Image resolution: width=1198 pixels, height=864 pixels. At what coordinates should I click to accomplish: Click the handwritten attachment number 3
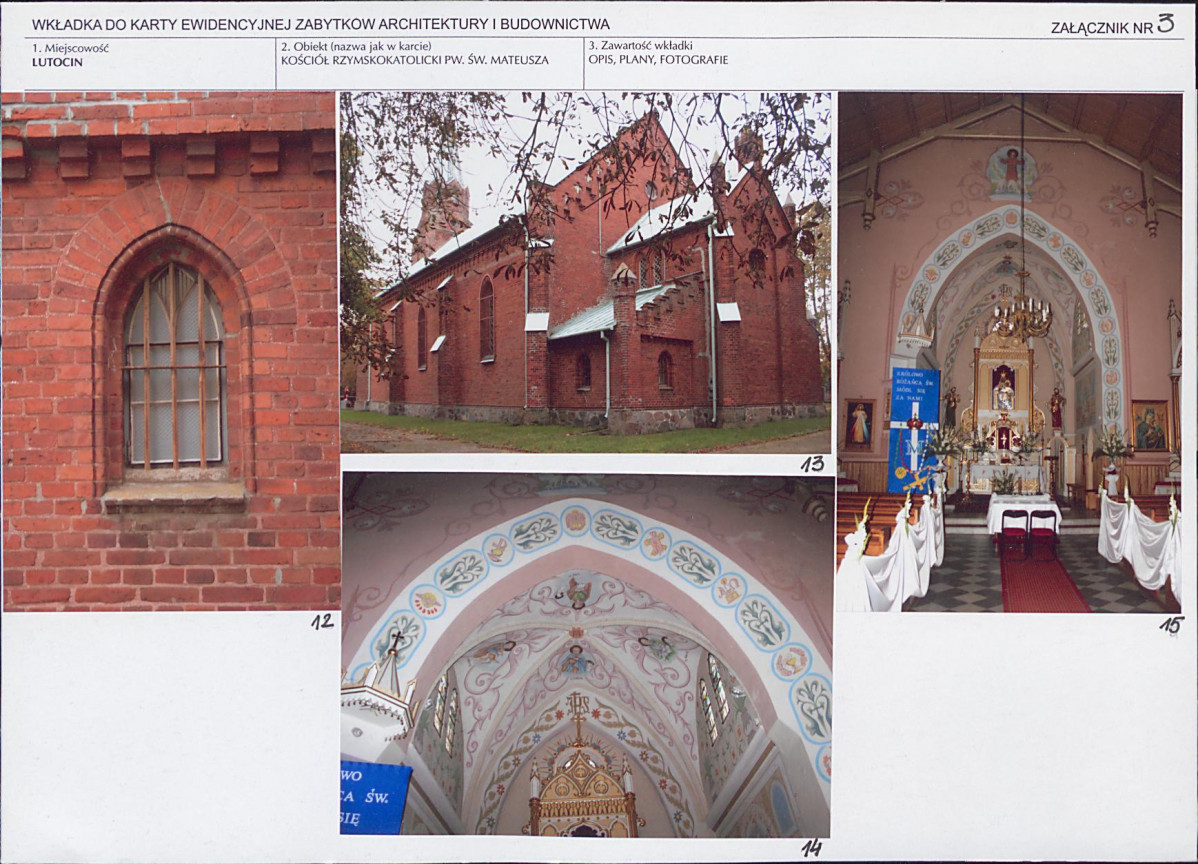pos(1165,24)
